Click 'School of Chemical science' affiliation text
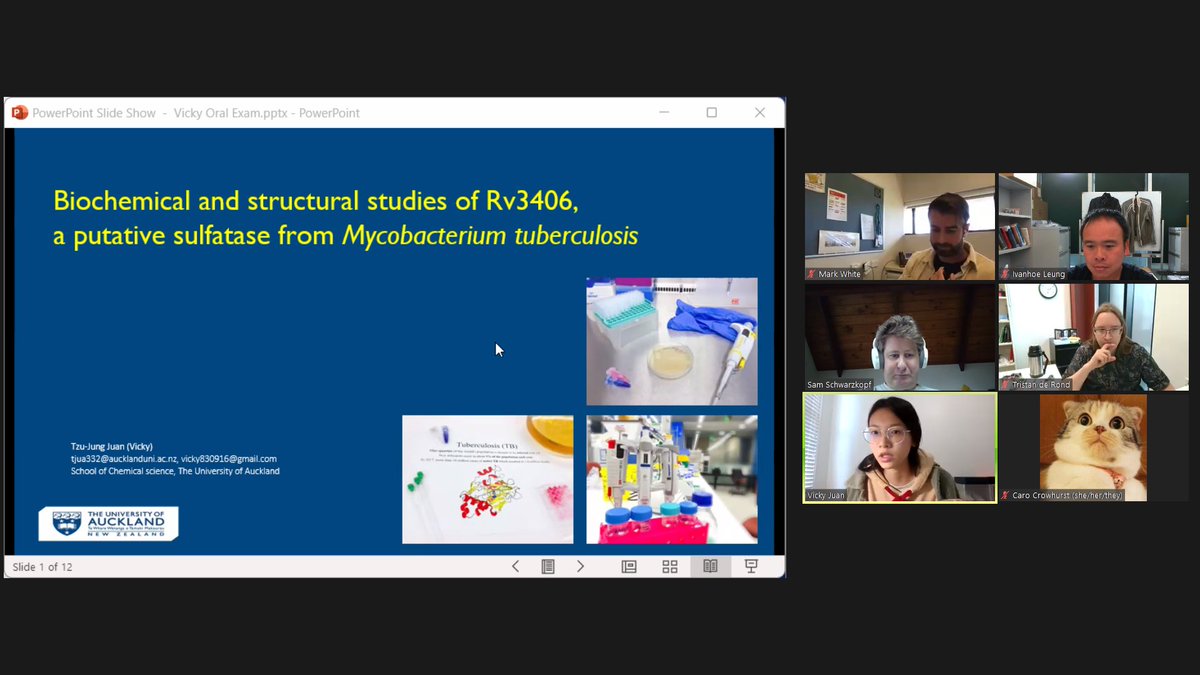The width and height of the screenshot is (1200, 675). point(175,471)
